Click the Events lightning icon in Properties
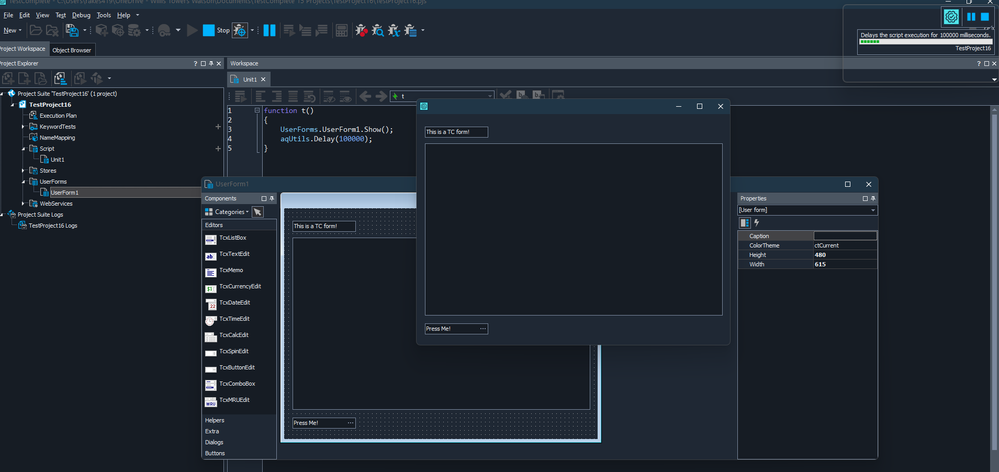Image resolution: width=999 pixels, height=472 pixels. [x=756, y=222]
